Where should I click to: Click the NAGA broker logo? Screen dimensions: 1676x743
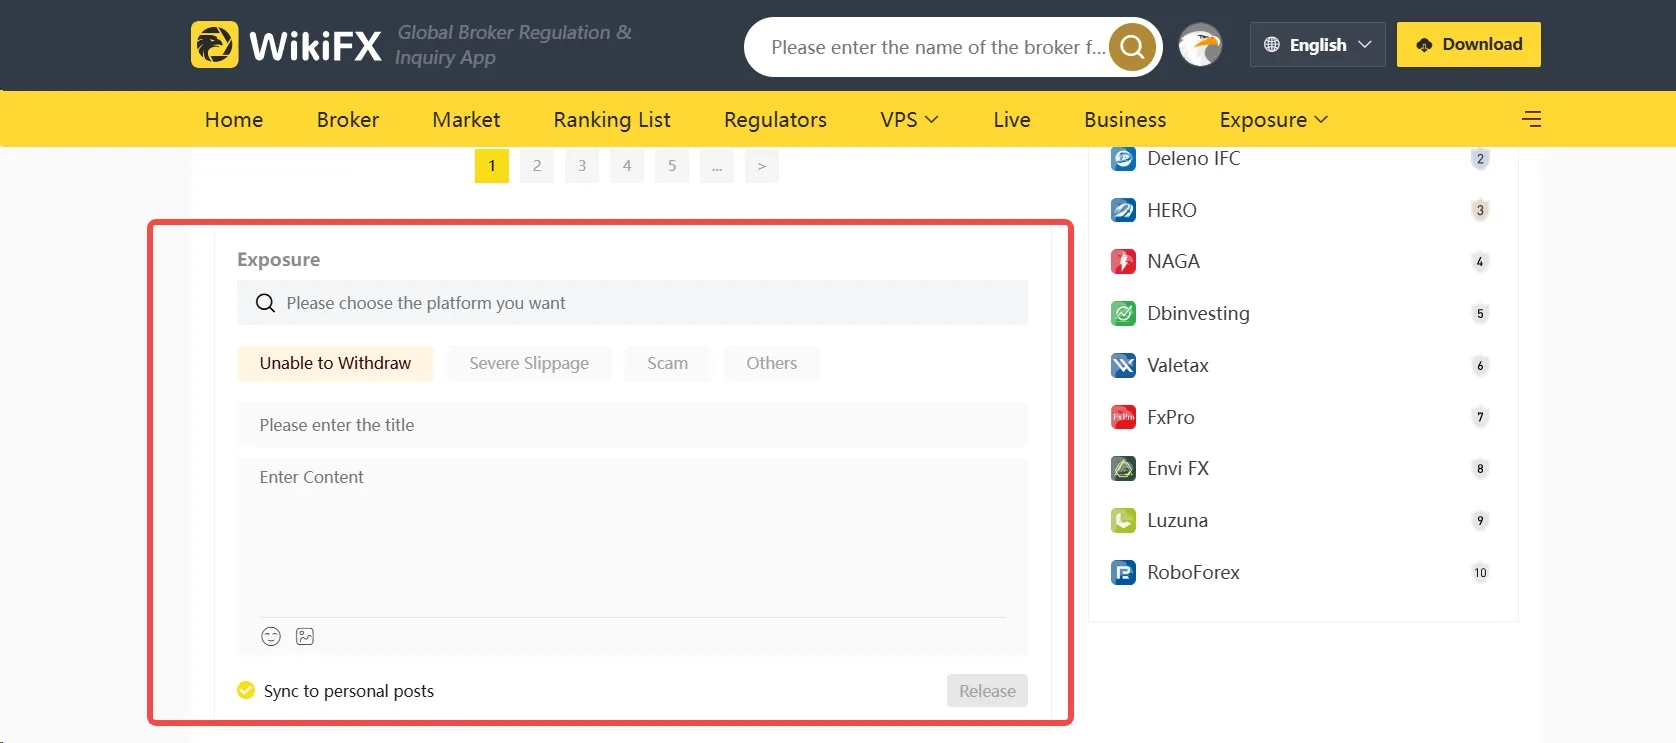(1124, 262)
